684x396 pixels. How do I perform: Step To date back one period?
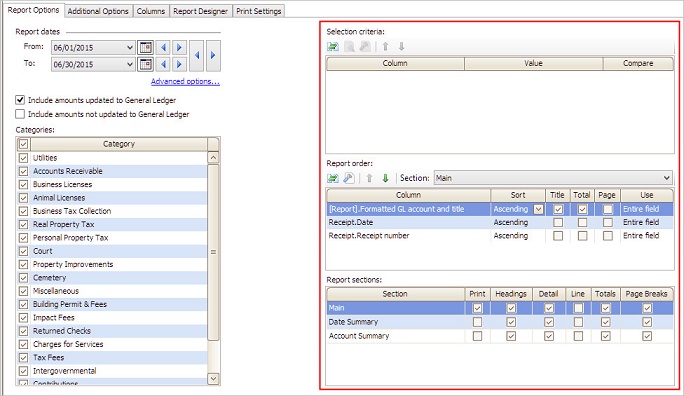pyautogui.click(x=163, y=65)
